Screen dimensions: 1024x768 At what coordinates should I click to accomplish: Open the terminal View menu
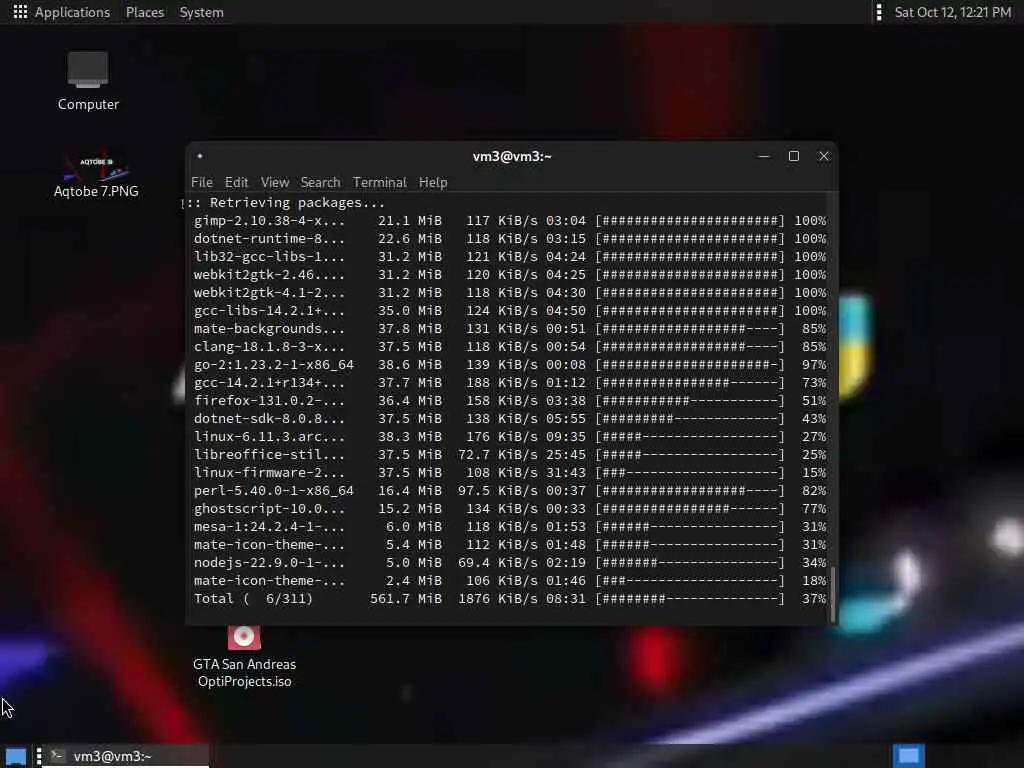(275, 182)
